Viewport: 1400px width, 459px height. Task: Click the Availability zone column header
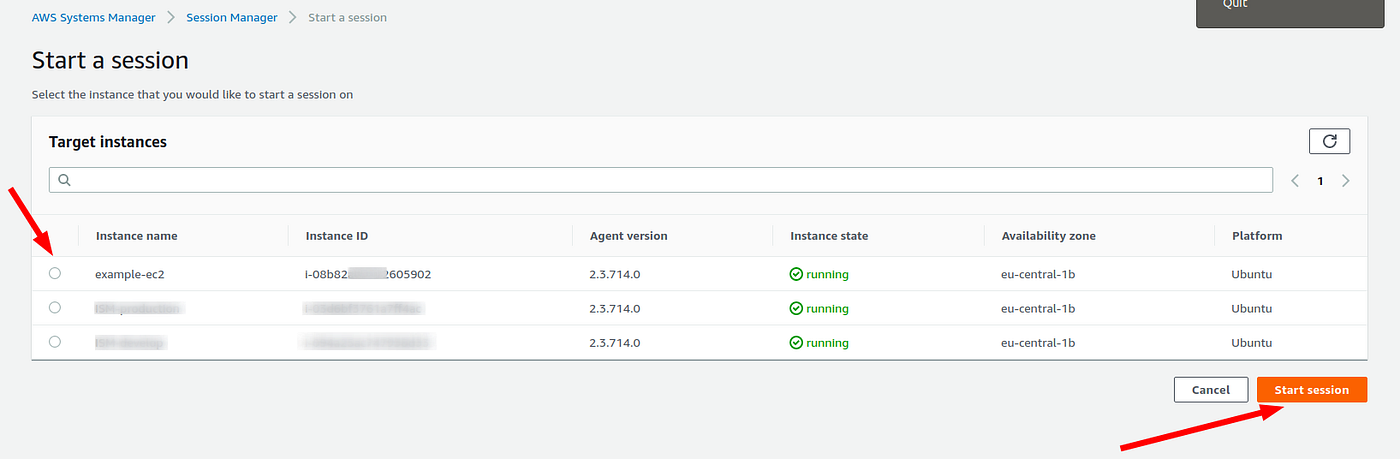click(x=1048, y=236)
